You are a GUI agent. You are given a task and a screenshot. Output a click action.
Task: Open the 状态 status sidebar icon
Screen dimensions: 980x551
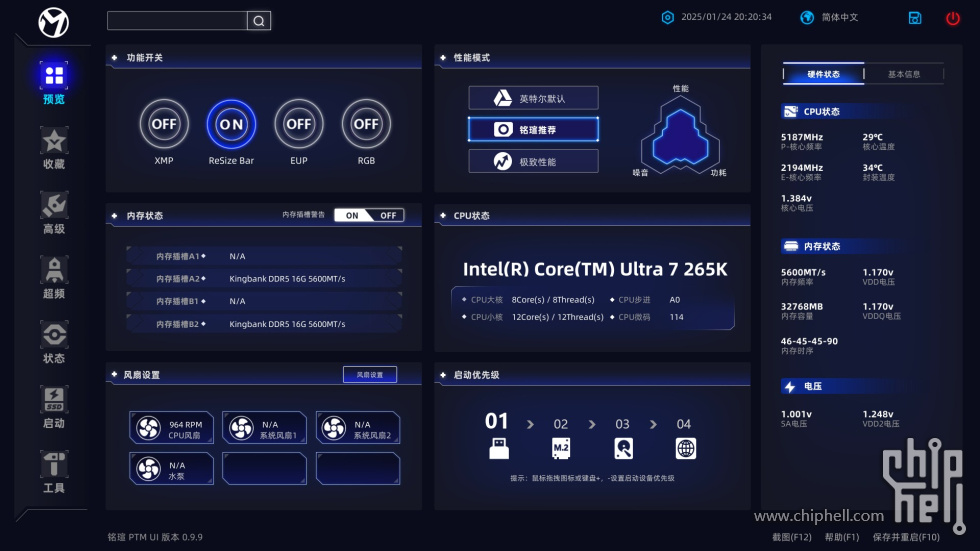tap(54, 335)
